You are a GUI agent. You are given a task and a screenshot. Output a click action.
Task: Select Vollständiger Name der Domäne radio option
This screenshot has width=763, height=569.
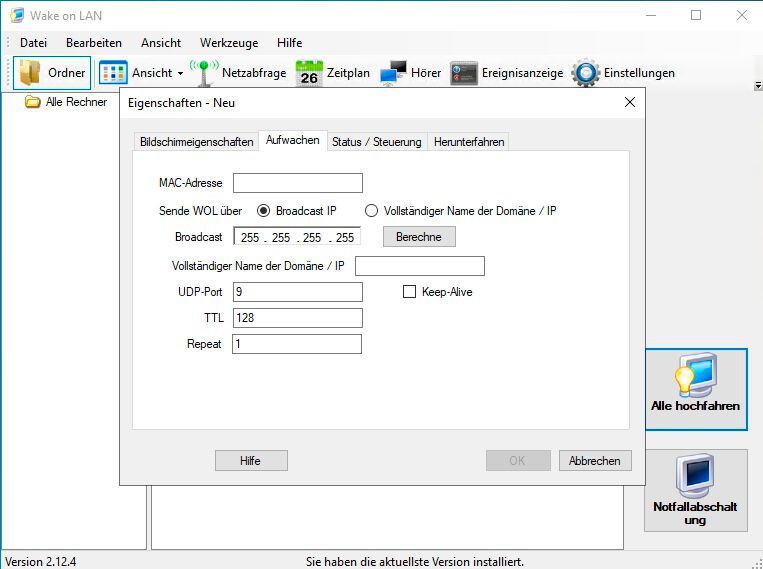(x=372, y=211)
